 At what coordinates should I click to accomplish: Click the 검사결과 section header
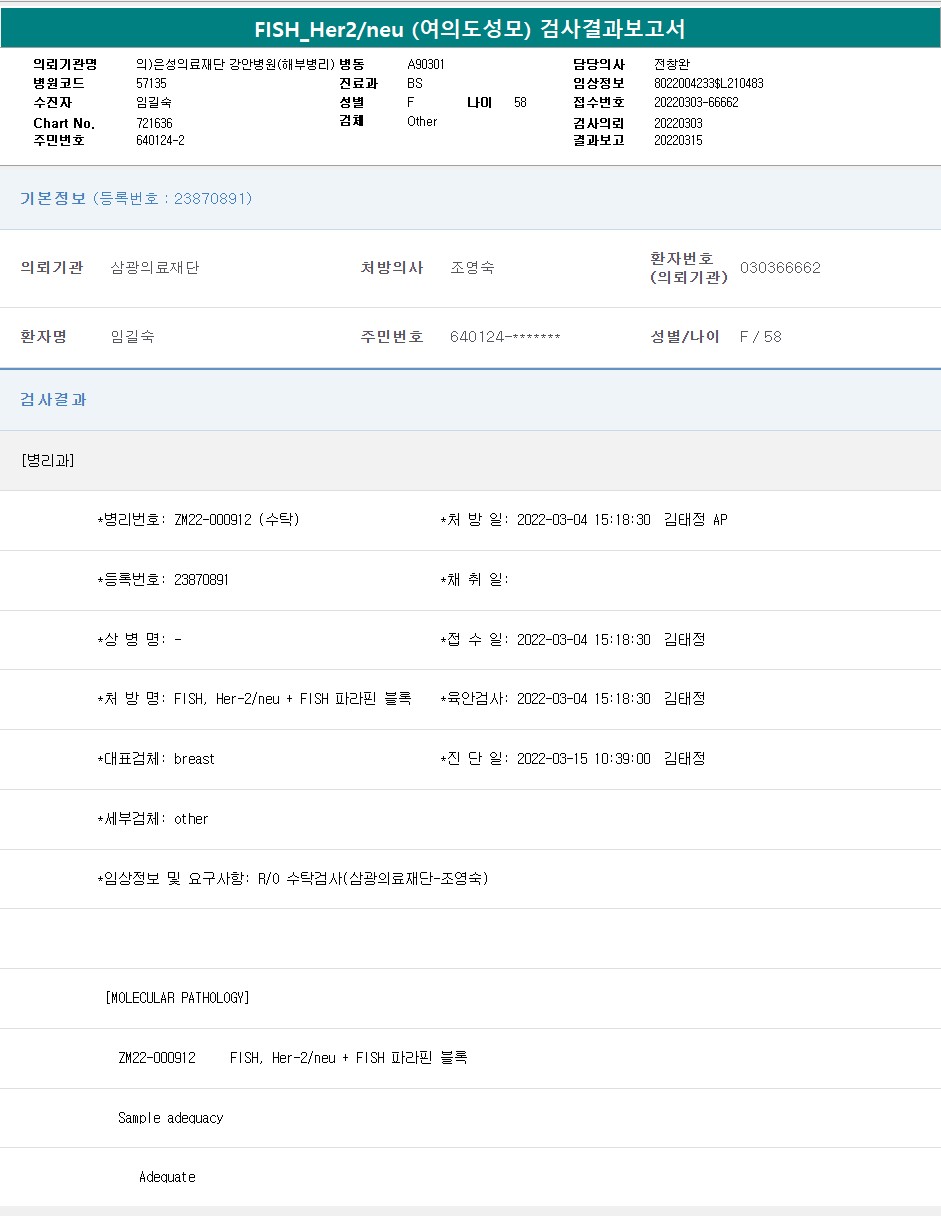[x=54, y=400]
